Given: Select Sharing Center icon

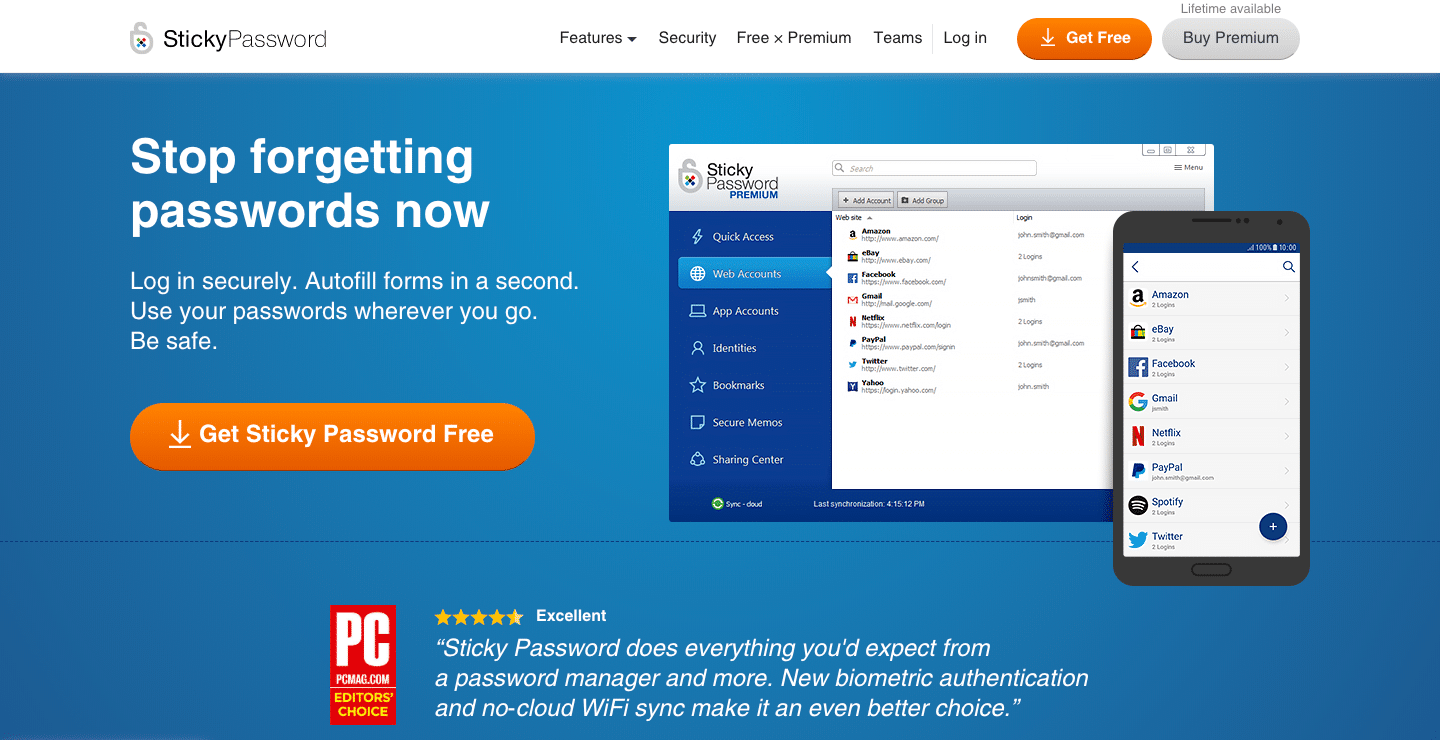Looking at the screenshot, I should (x=698, y=459).
